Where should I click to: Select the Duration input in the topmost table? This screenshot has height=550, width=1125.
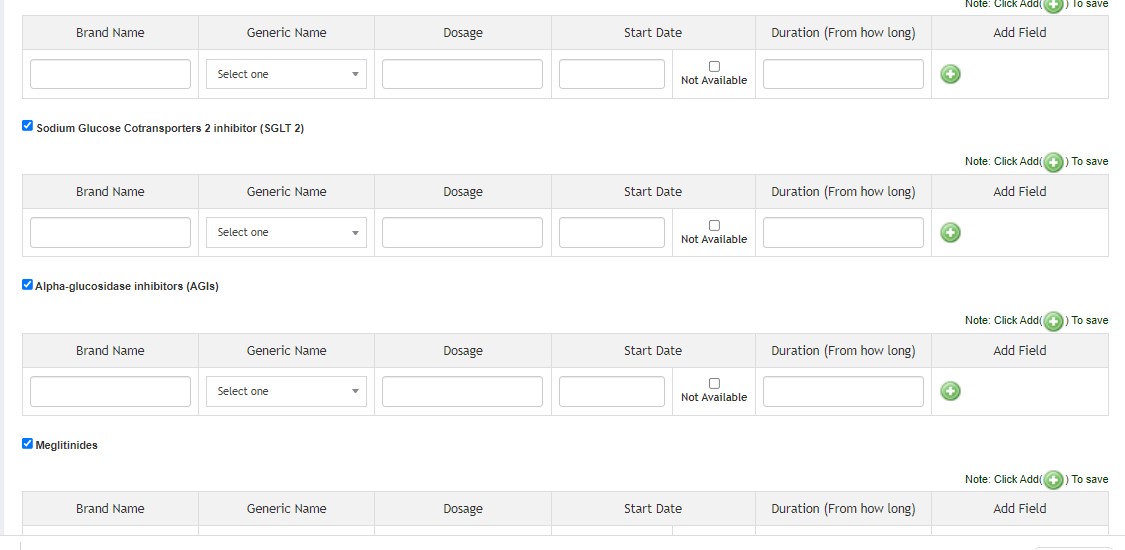(x=843, y=74)
